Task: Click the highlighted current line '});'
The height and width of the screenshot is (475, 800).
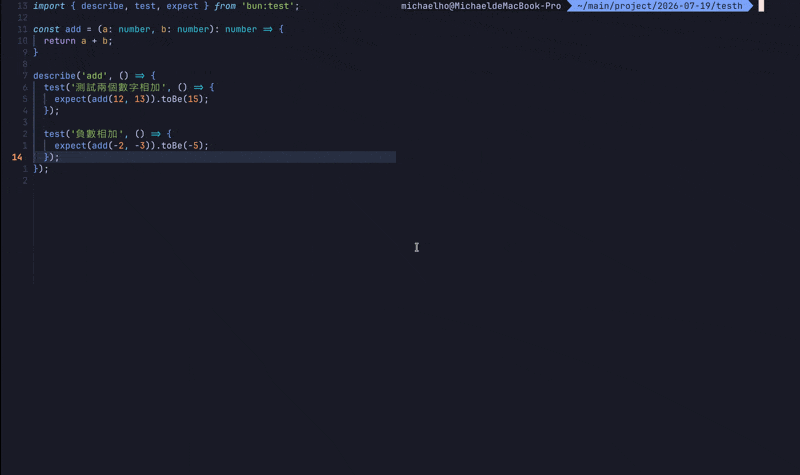Action: (x=214, y=157)
